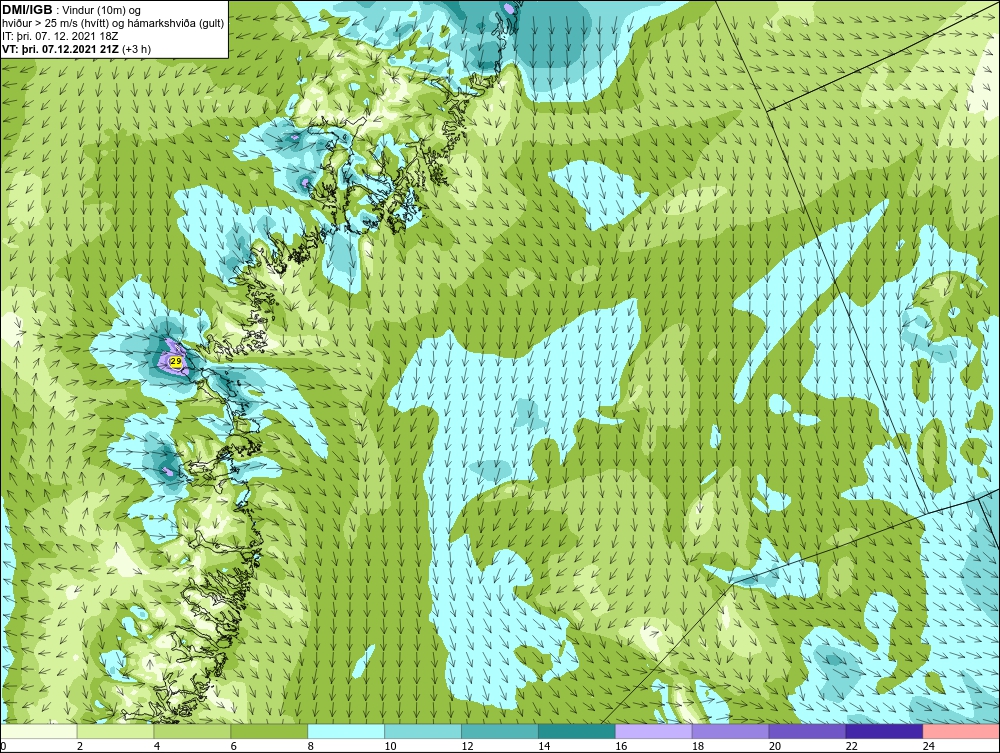Click the dark teal 14–16 m/s legend swatch
Image resolution: width=1000 pixels, height=753 pixels.
(x=577, y=731)
